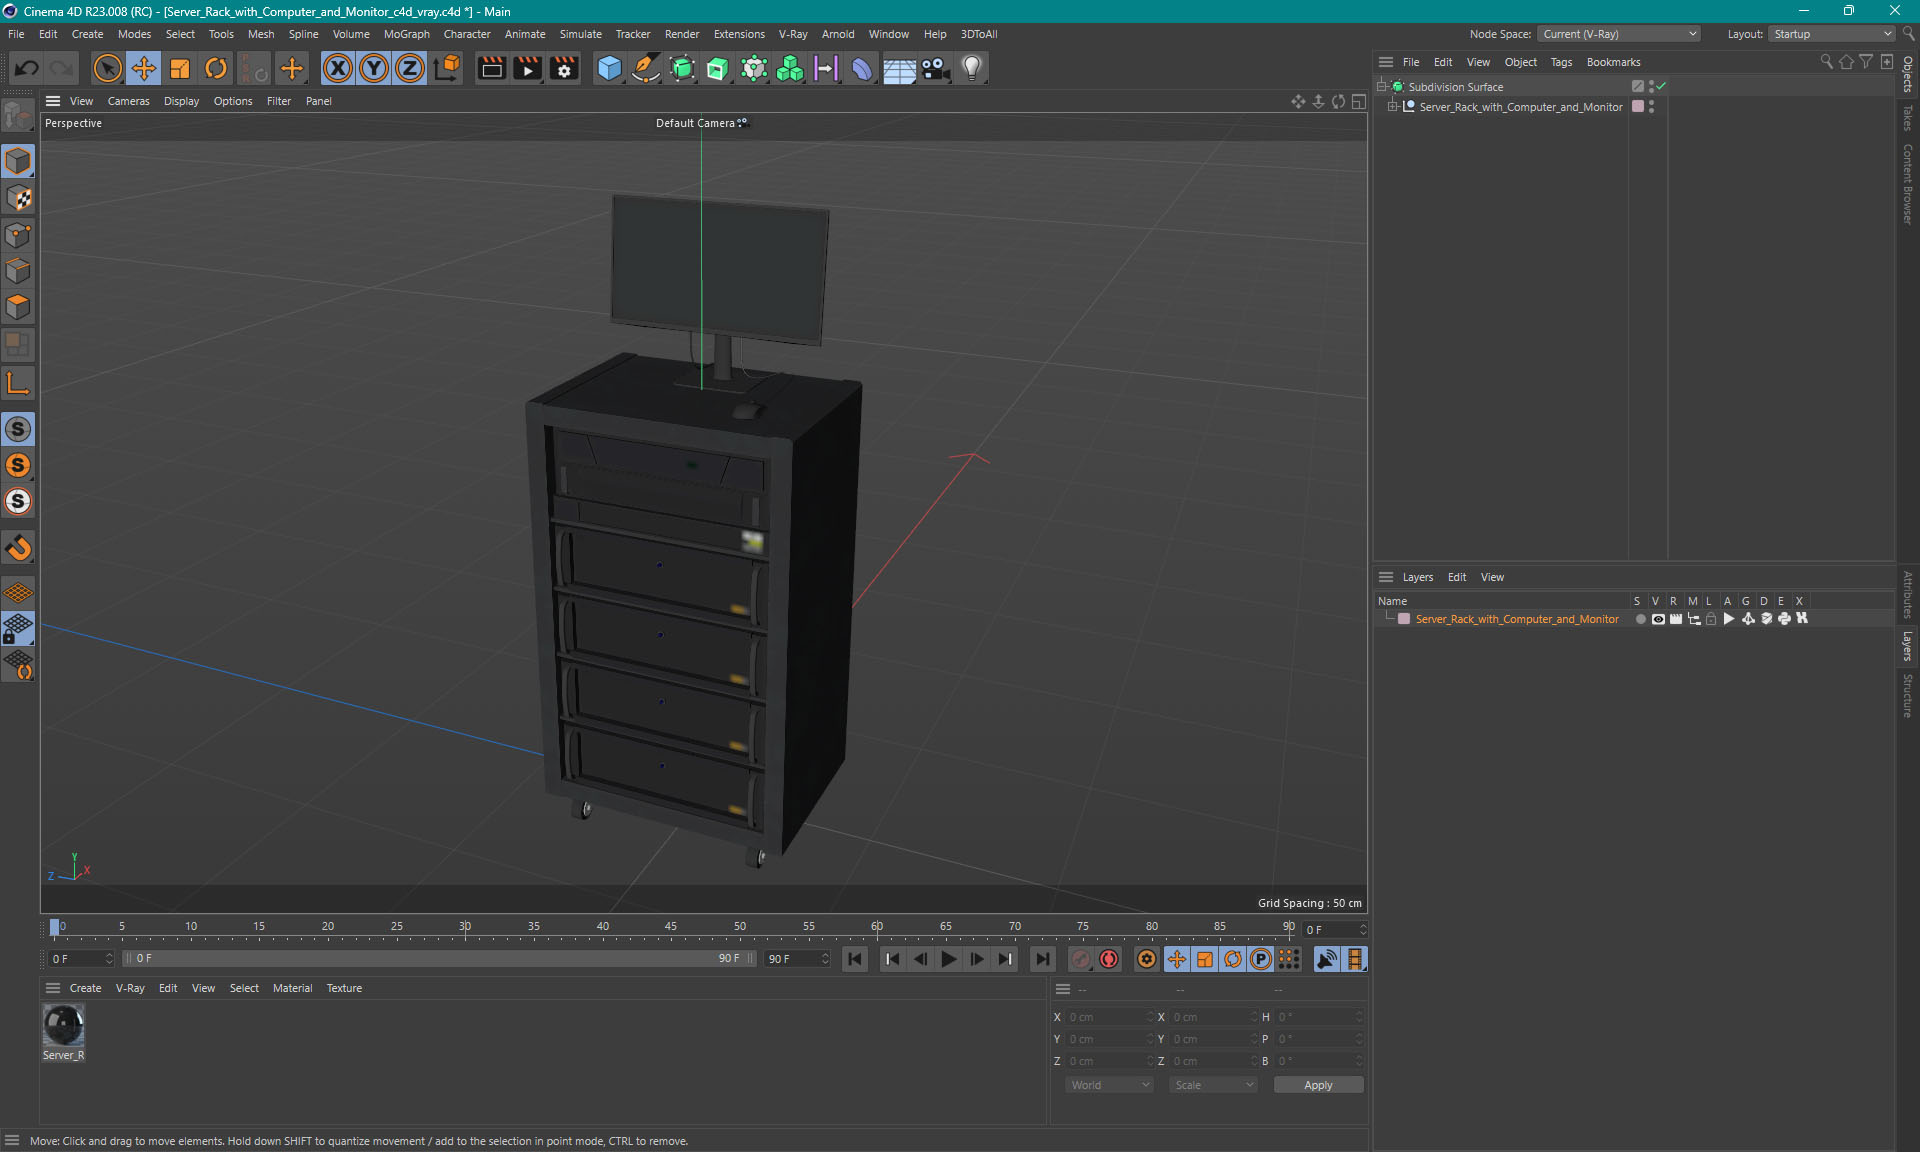Toggle Subdivision Surface enable checkmark

(1661, 86)
